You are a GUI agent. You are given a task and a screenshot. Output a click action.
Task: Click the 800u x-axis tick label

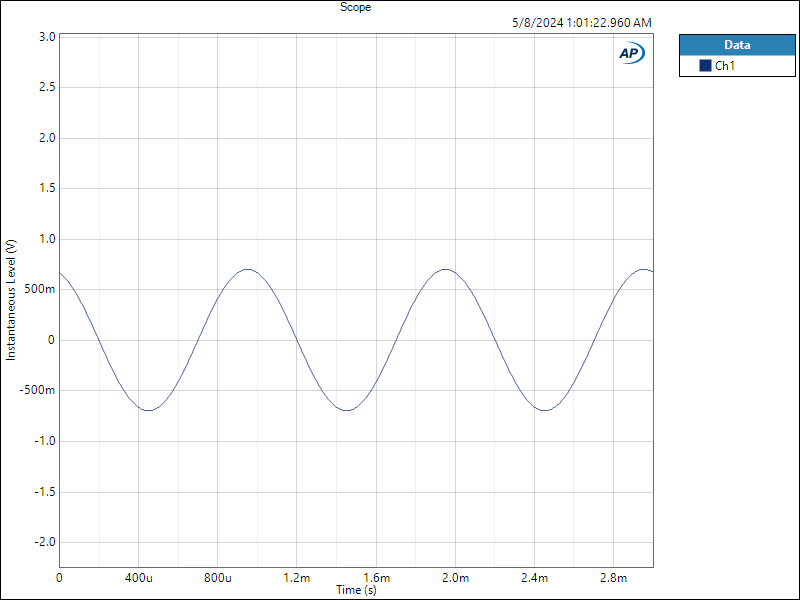217,578
